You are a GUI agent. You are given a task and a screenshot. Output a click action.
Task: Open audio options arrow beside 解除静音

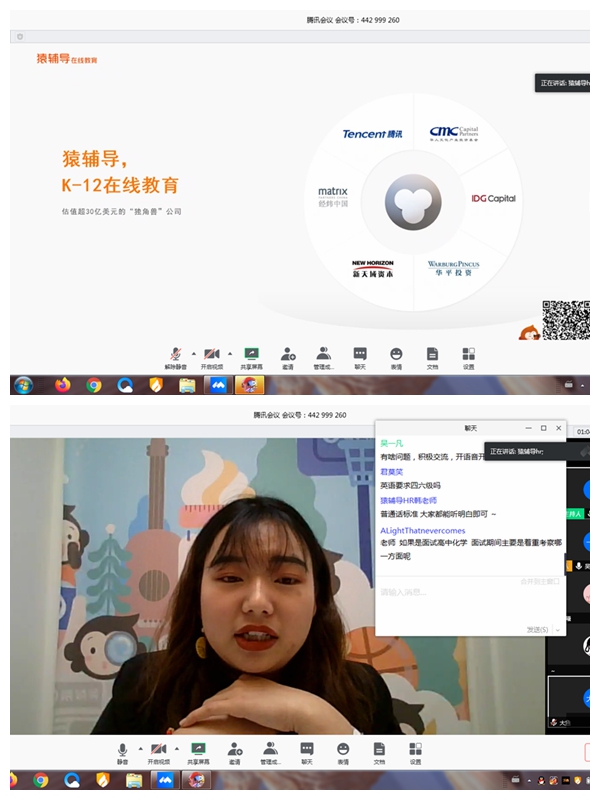[194, 353]
